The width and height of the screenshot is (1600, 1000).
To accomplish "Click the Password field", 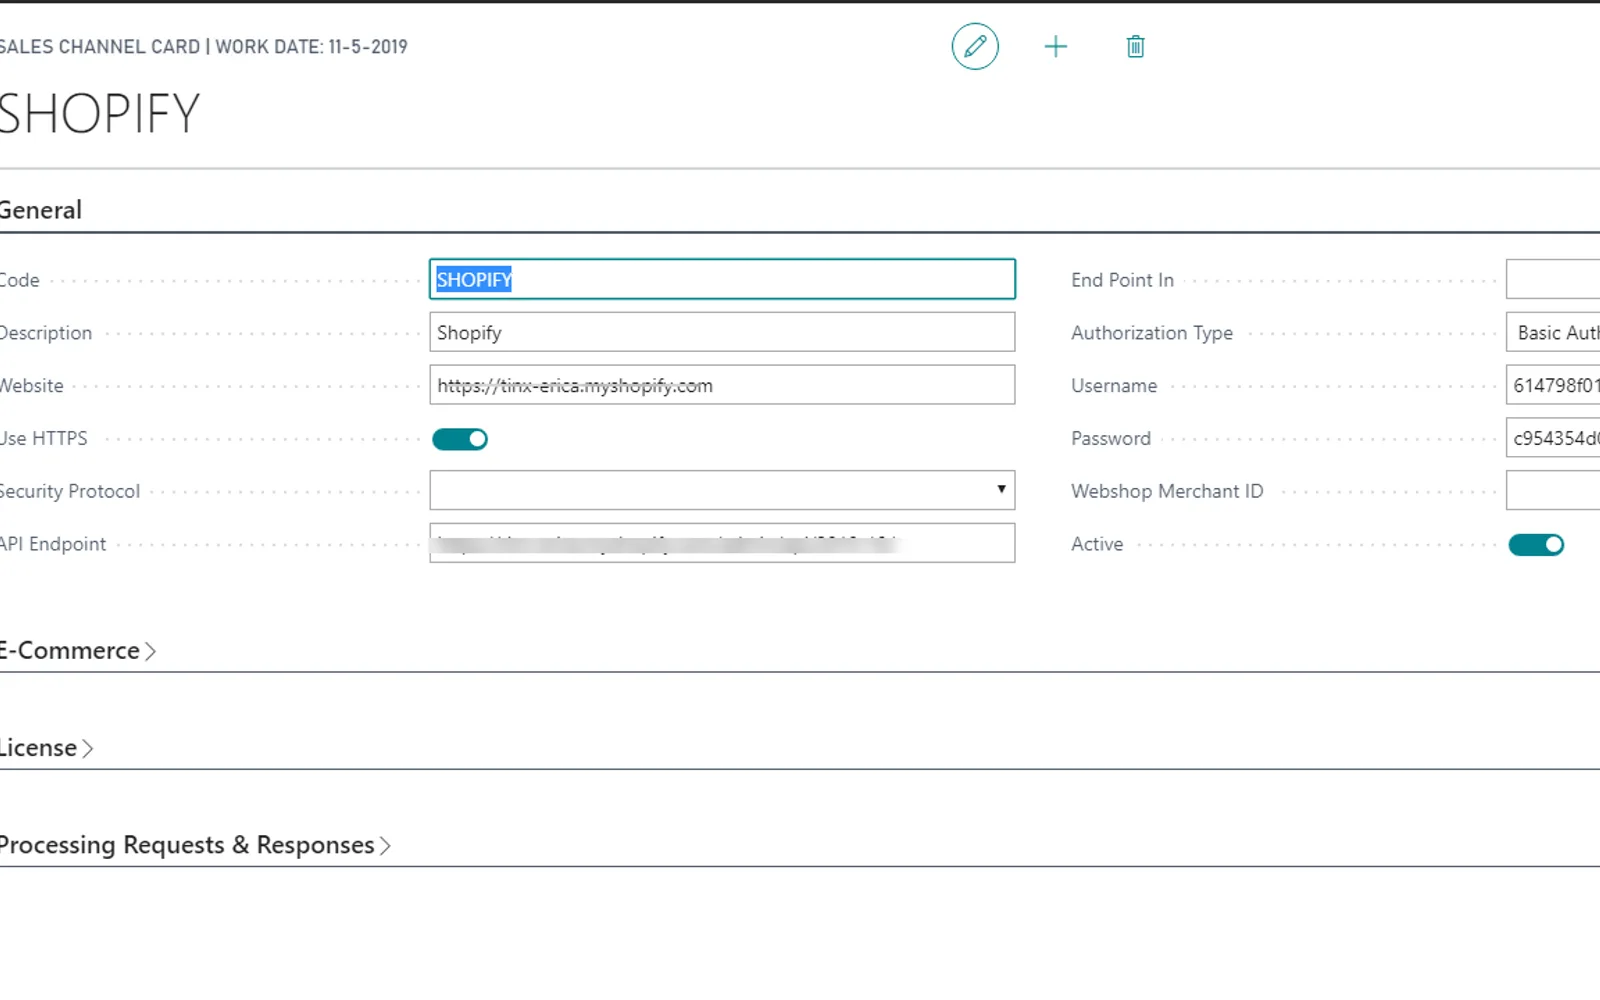I will tap(1553, 438).
